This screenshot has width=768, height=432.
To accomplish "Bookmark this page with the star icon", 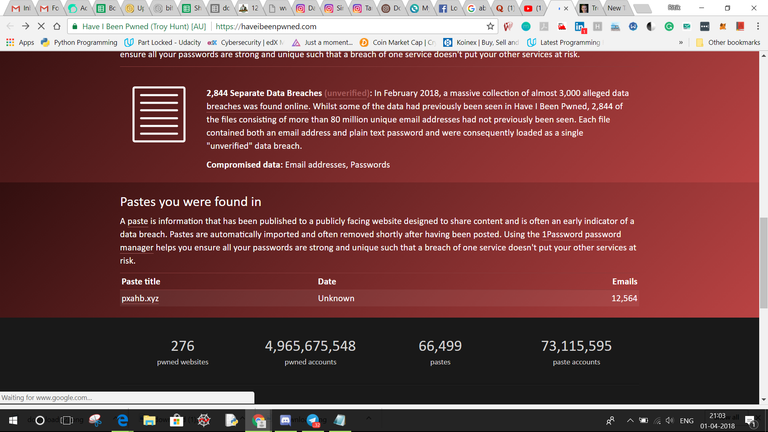I will [x=490, y=26].
